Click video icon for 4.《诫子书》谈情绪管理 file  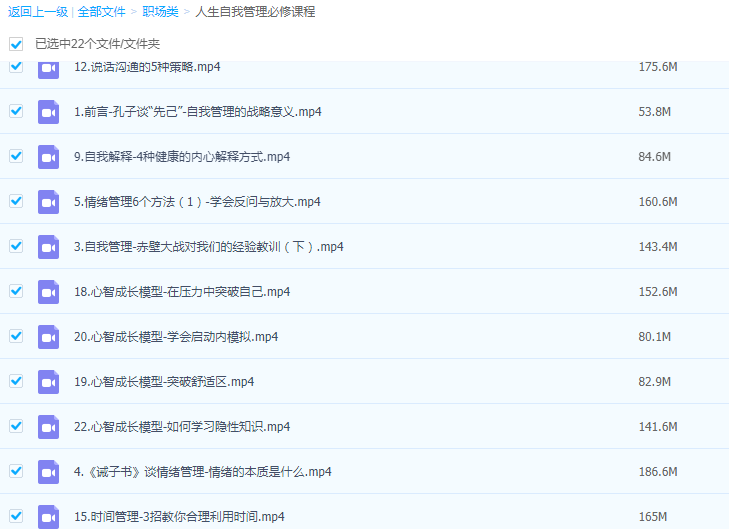pyautogui.click(x=48, y=472)
